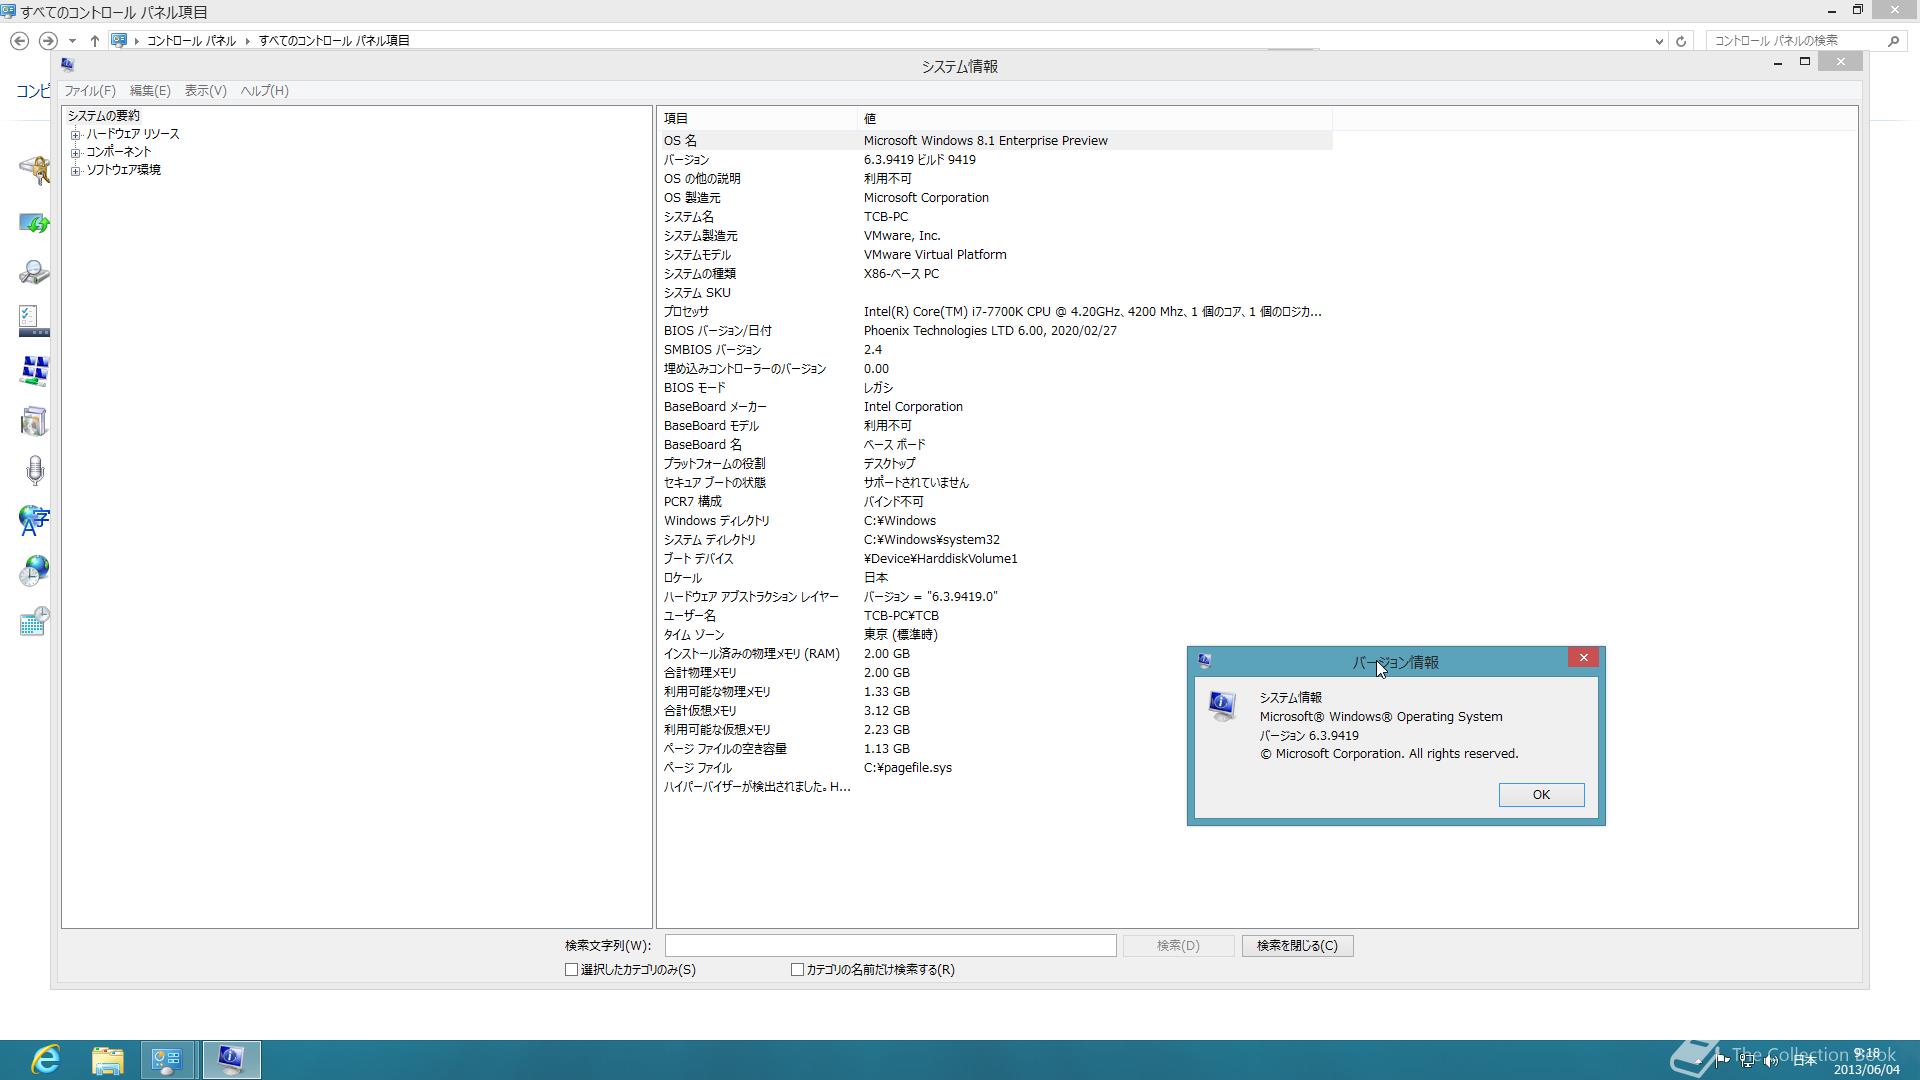Click the 日本 input language indicator
This screenshot has height=1080, width=1920.
[1804, 1060]
